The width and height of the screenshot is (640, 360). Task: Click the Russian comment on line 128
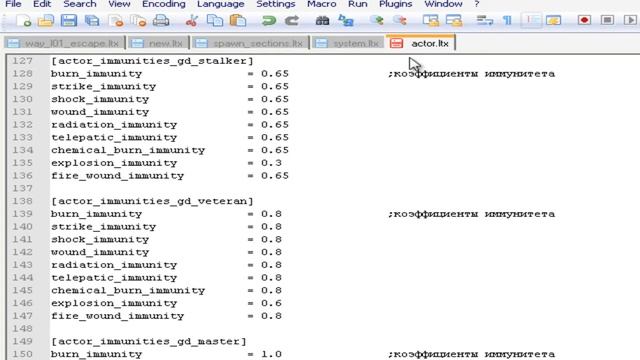pyautogui.click(x=471, y=74)
